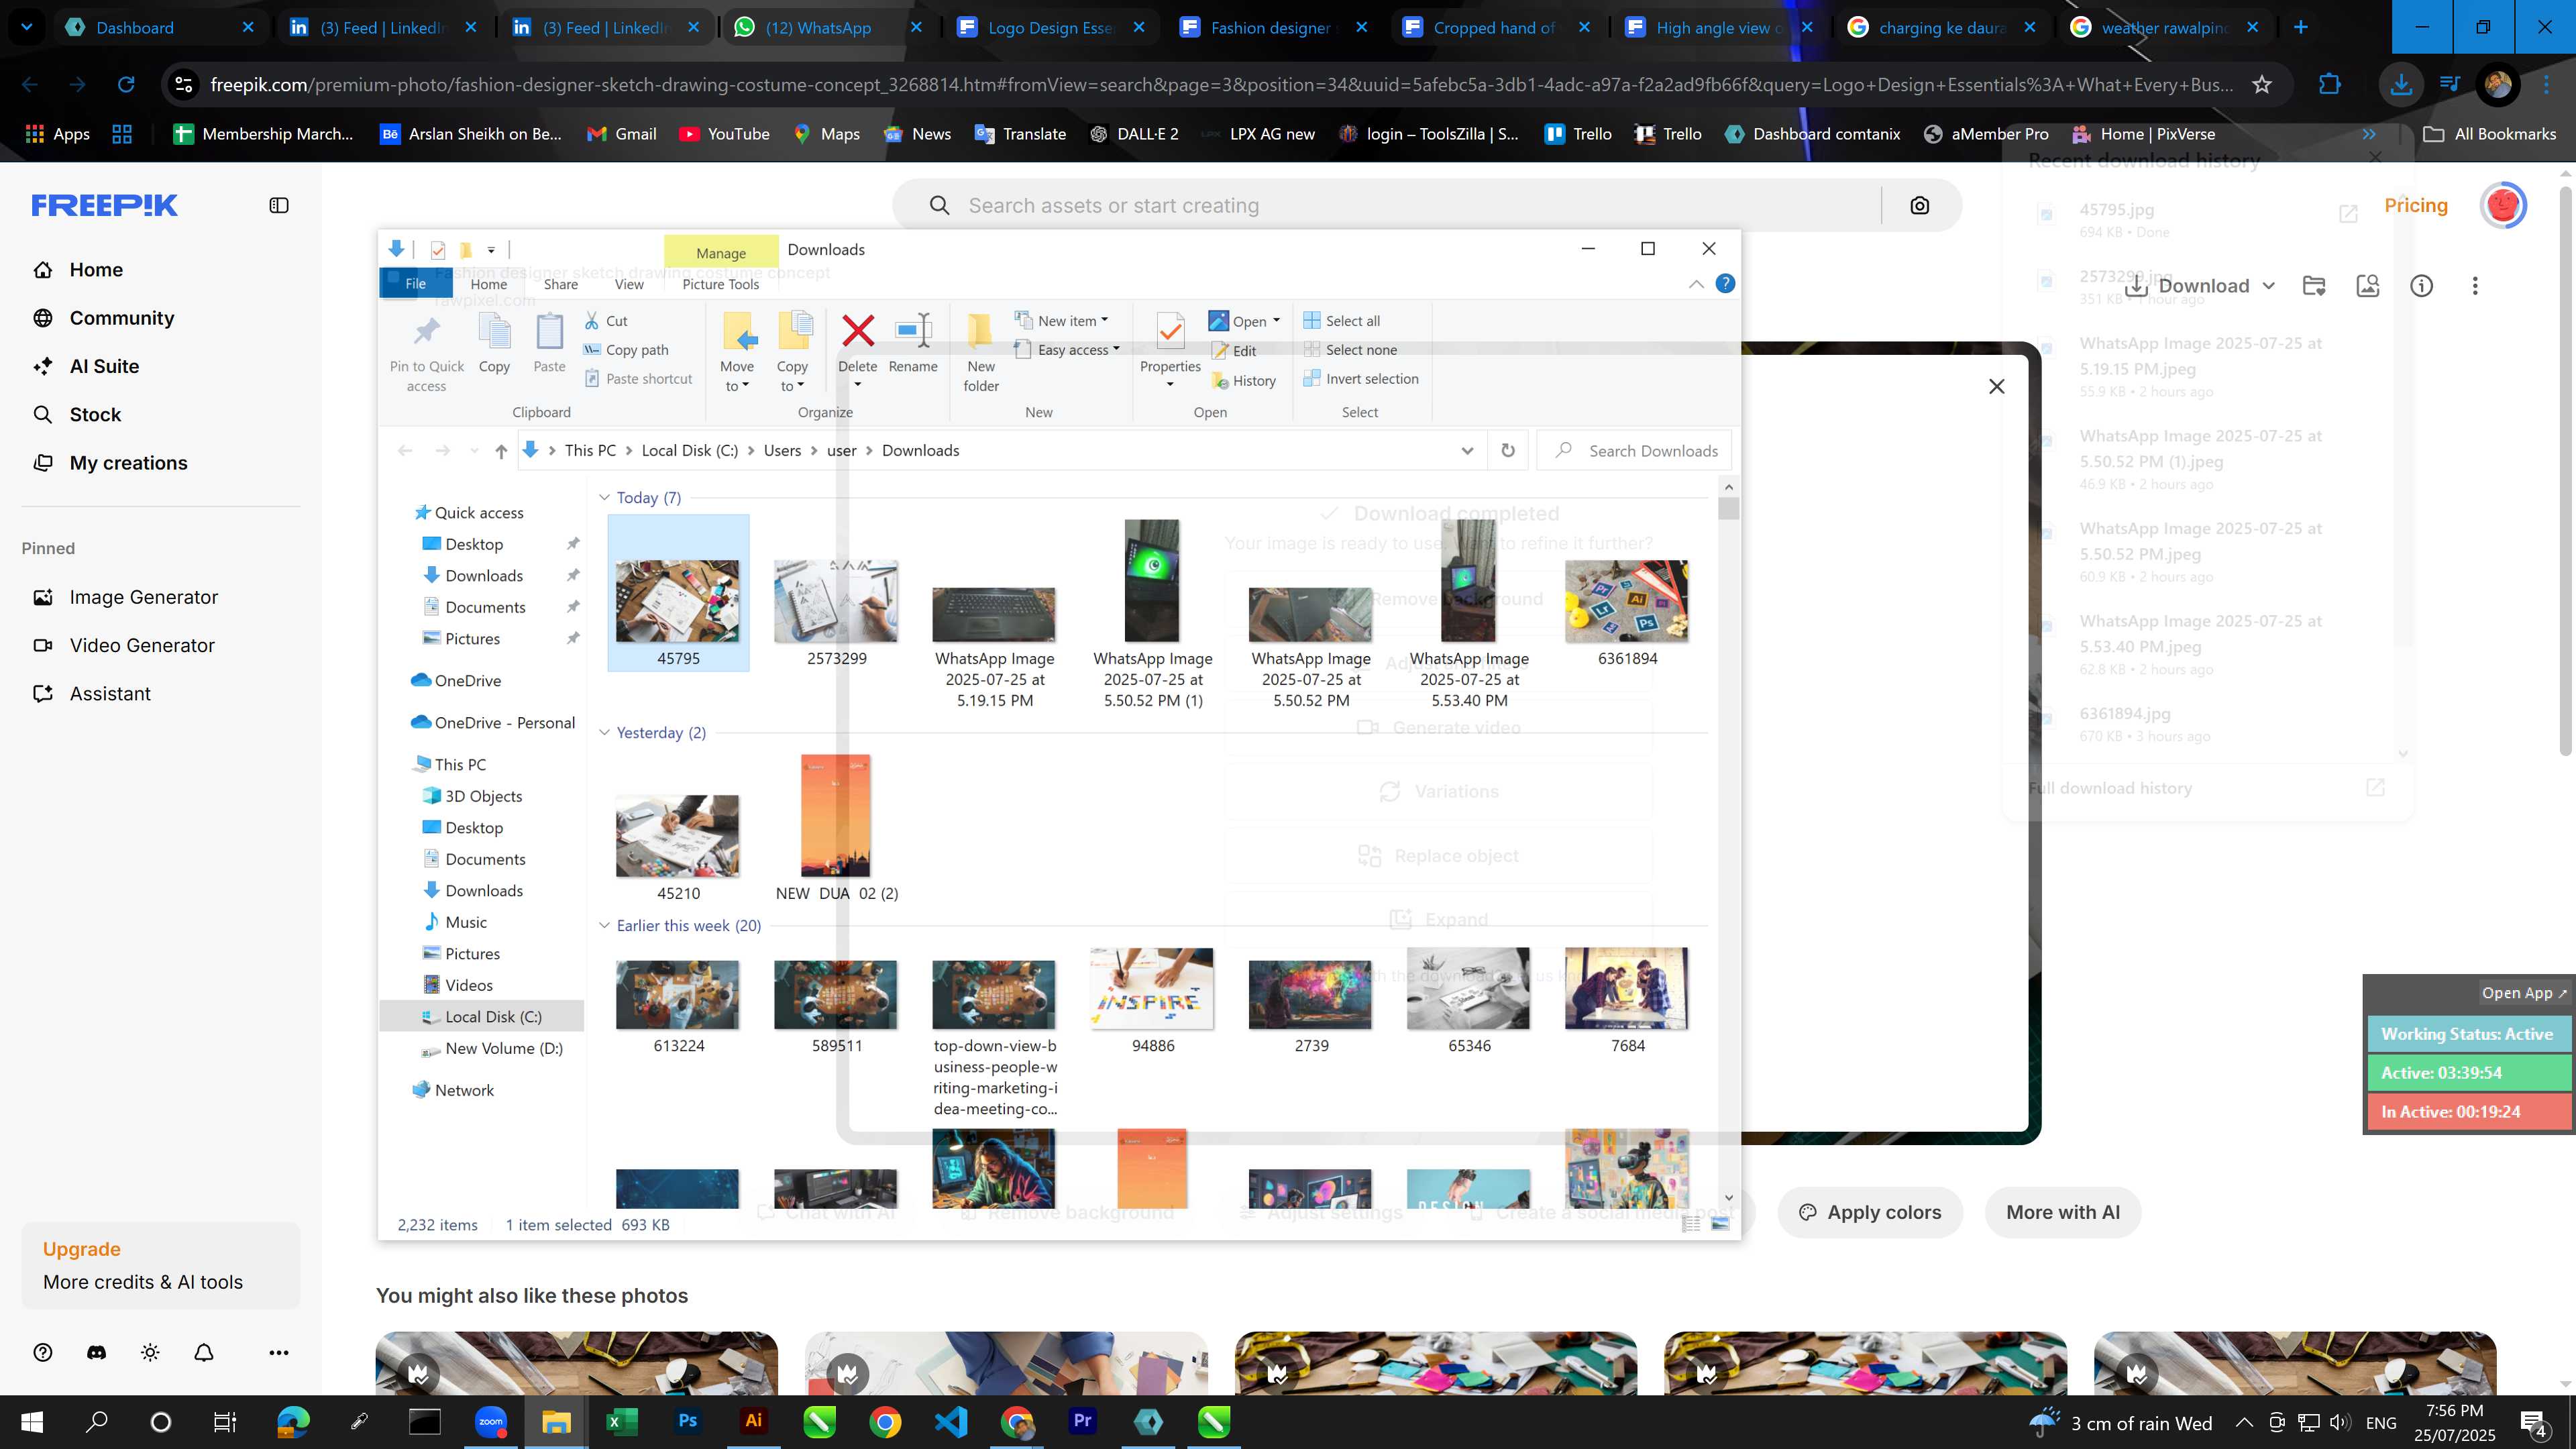Toggle Freepik light/dark theme sun icon
2576x1449 pixels.
(x=150, y=1353)
